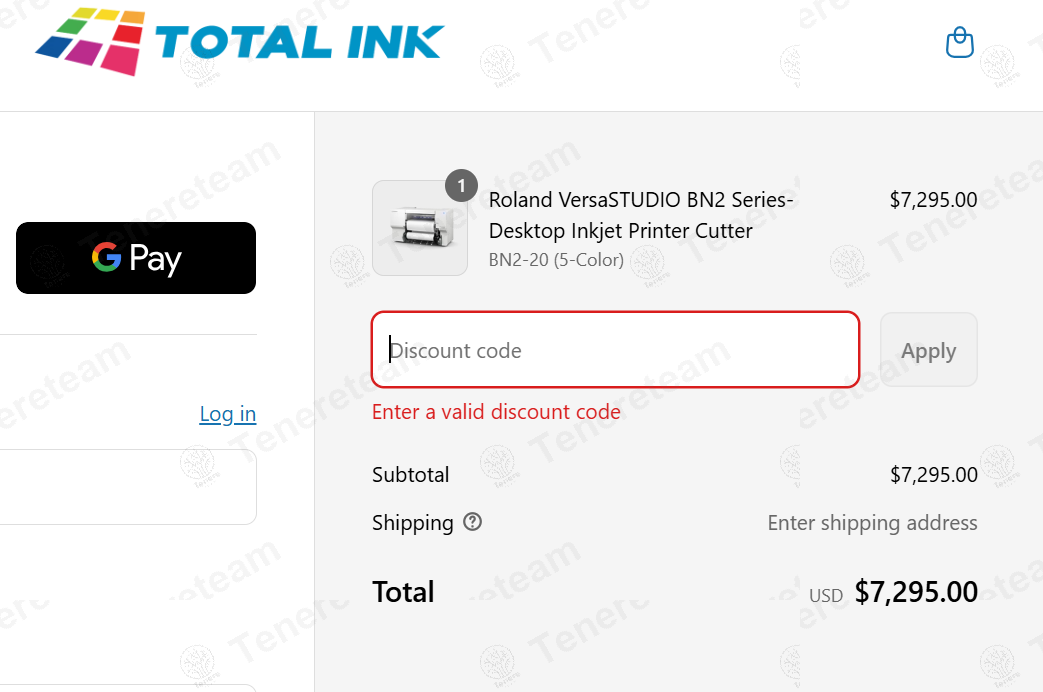This screenshot has width=1043, height=692.
Task: Click the Shipping help question mark icon
Action: pos(472,522)
